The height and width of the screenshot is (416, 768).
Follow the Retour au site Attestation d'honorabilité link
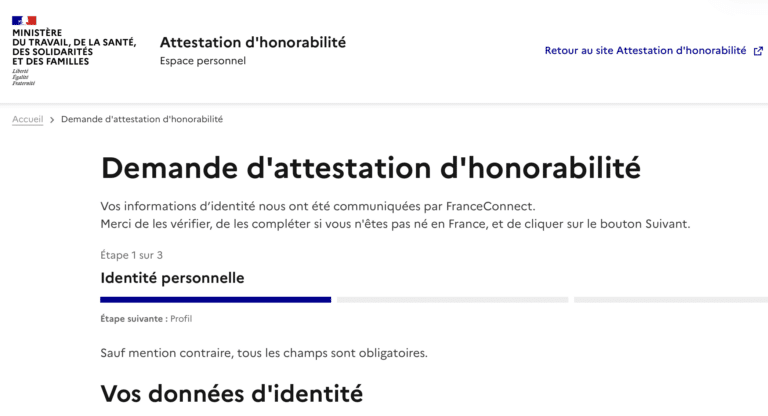[x=645, y=51]
